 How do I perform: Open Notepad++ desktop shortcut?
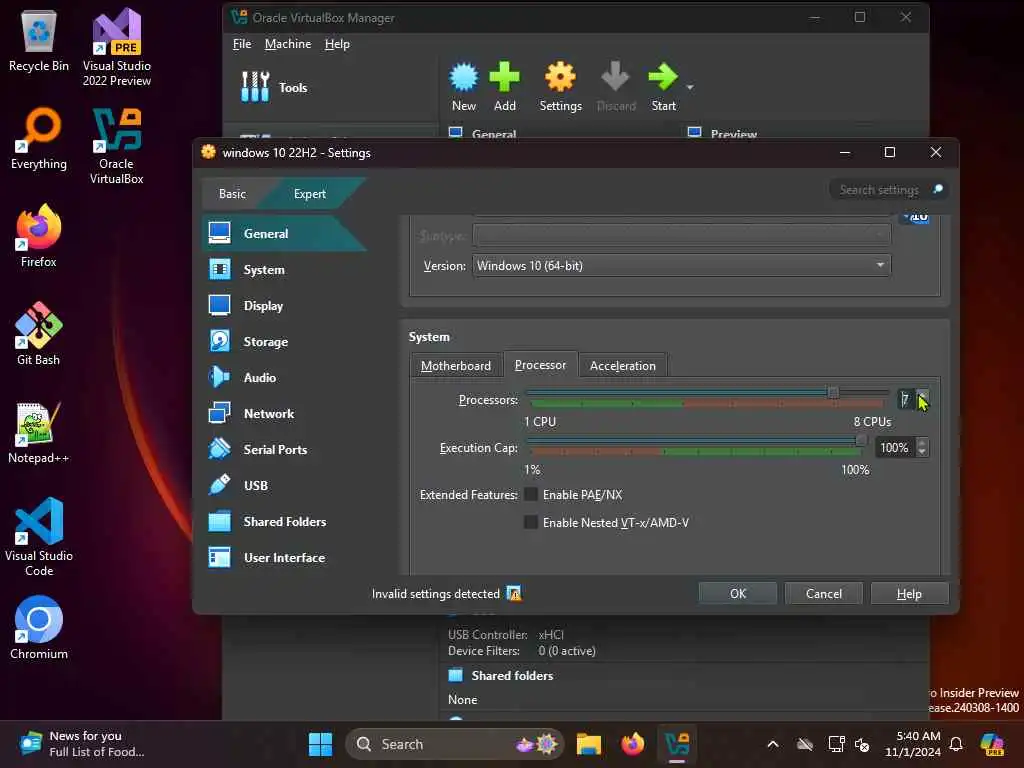point(39,432)
